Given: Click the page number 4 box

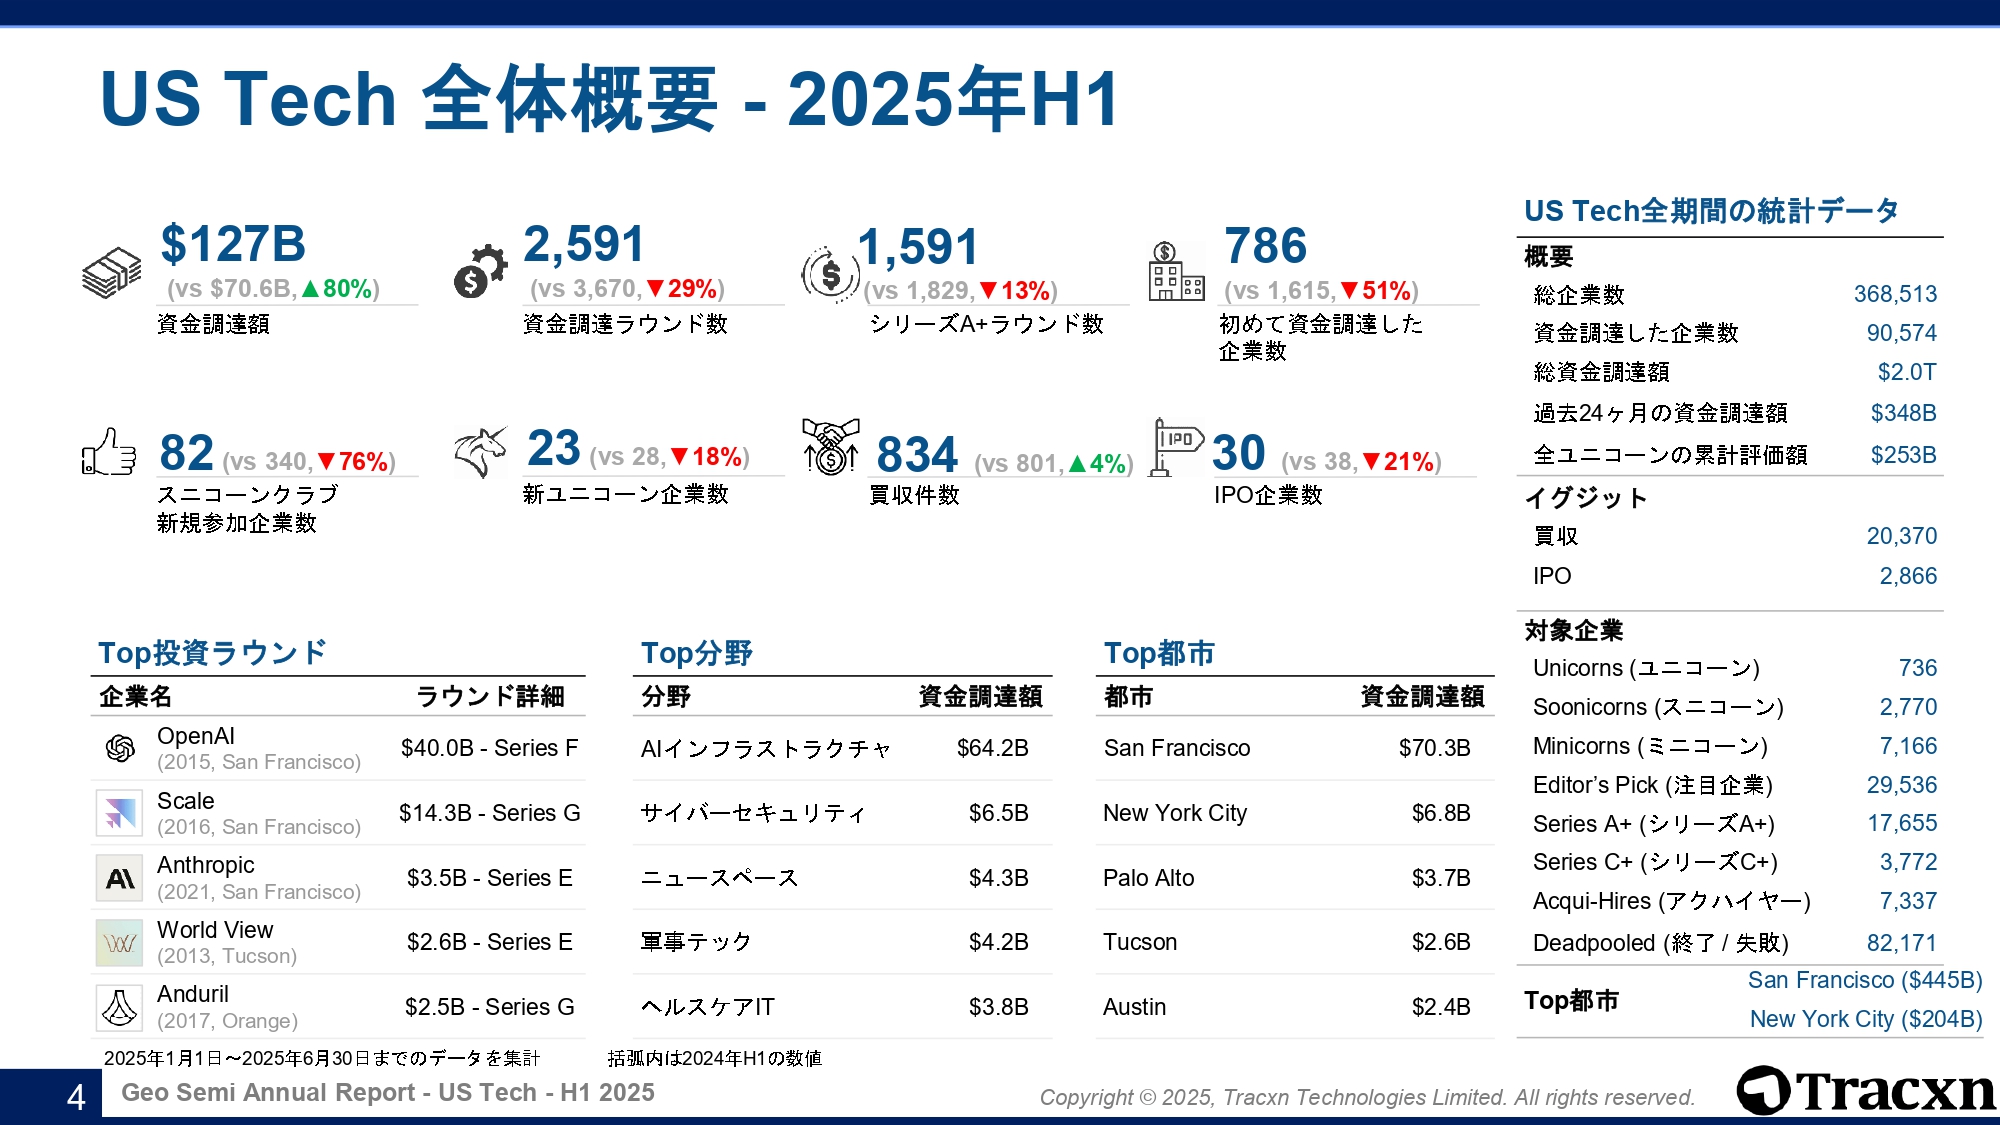Looking at the screenshot, I should [x=75, y=1097].
